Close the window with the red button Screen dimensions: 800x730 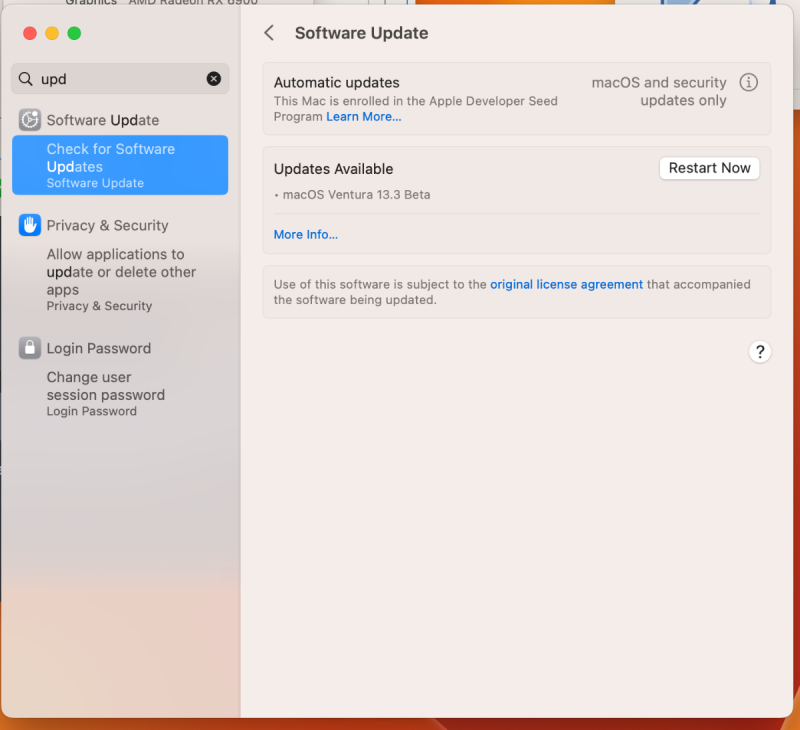(30, 33)
